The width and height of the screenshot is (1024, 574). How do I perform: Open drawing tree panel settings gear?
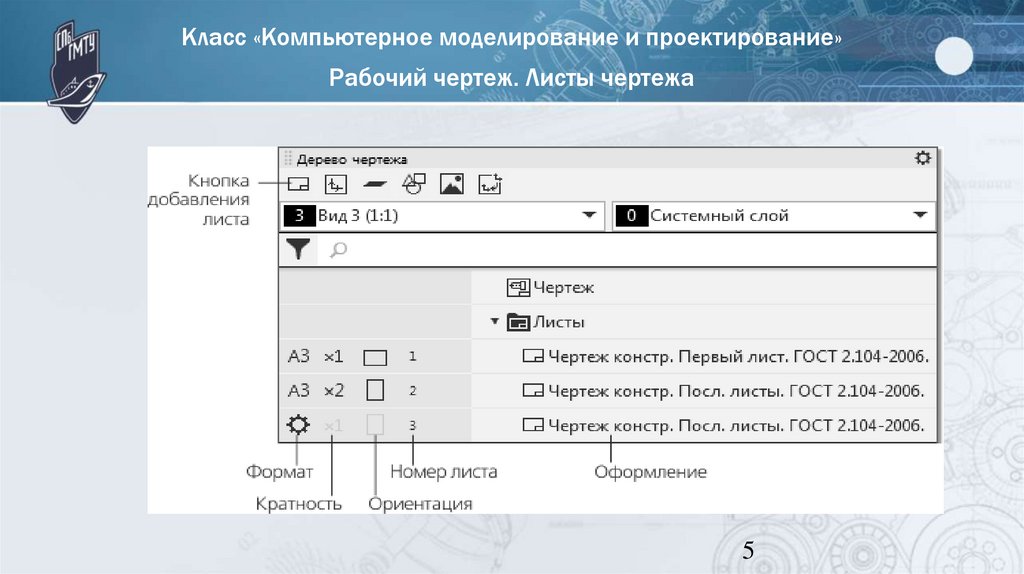(x=922, y=158)
